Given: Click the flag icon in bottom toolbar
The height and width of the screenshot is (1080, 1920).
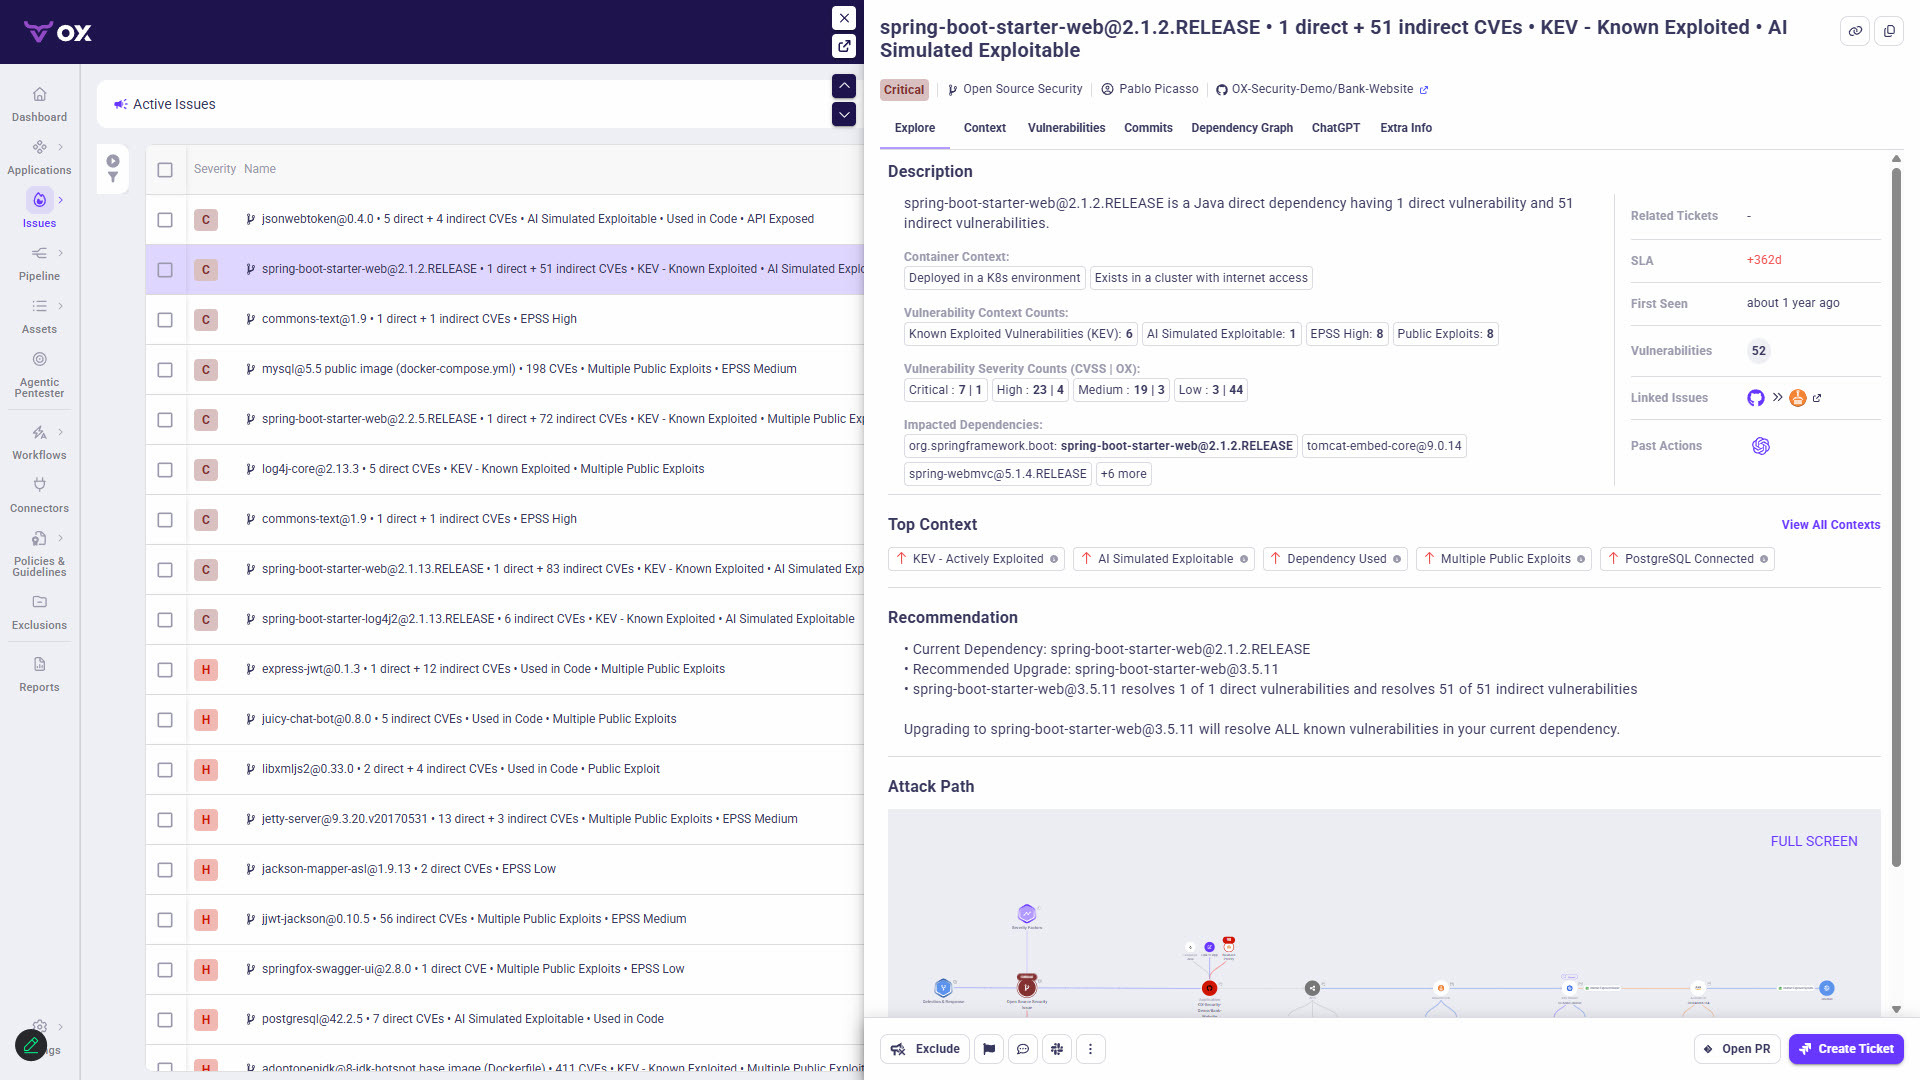Looking at the screenshot, I should click(989, 1049).
